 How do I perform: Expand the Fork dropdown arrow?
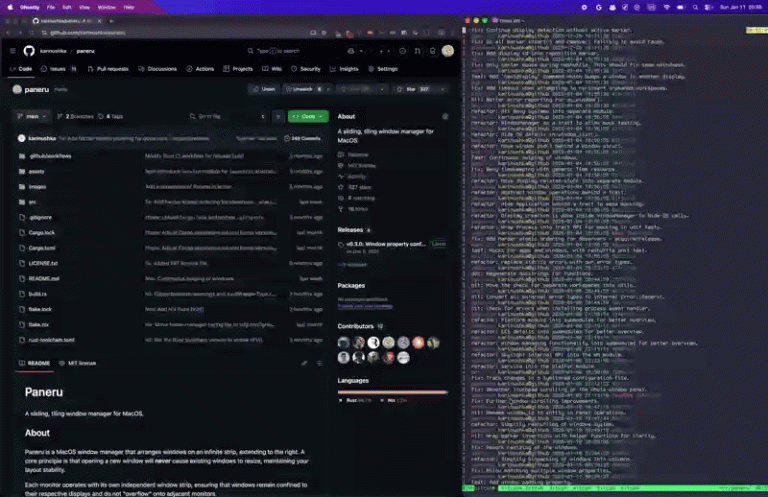click(x=382, y=89)
